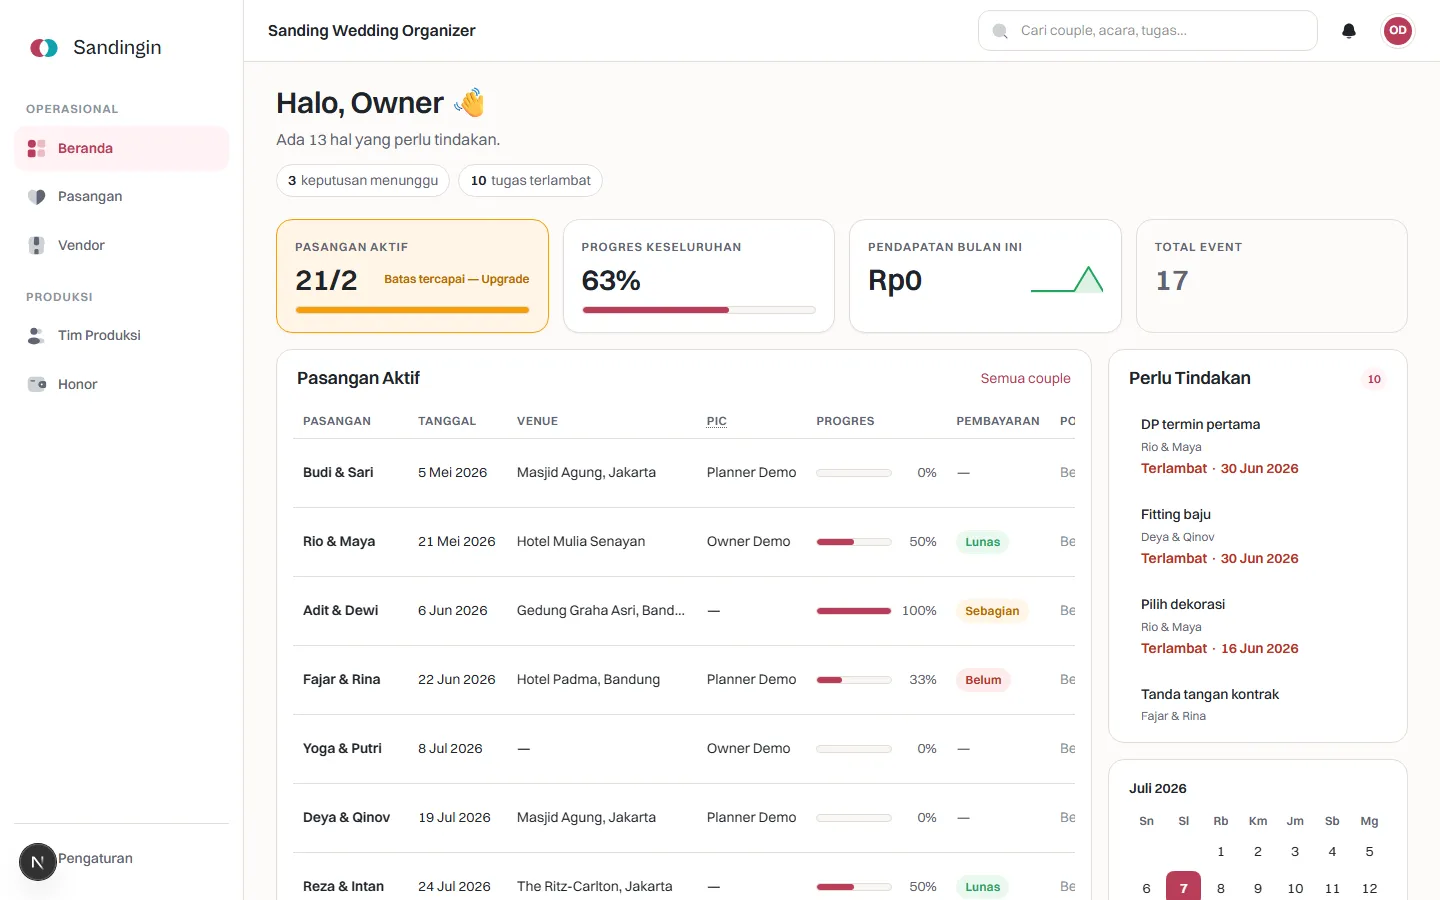Click the search magnifier icon
Screen dimensions: 1440x900
coord(1000,31)
